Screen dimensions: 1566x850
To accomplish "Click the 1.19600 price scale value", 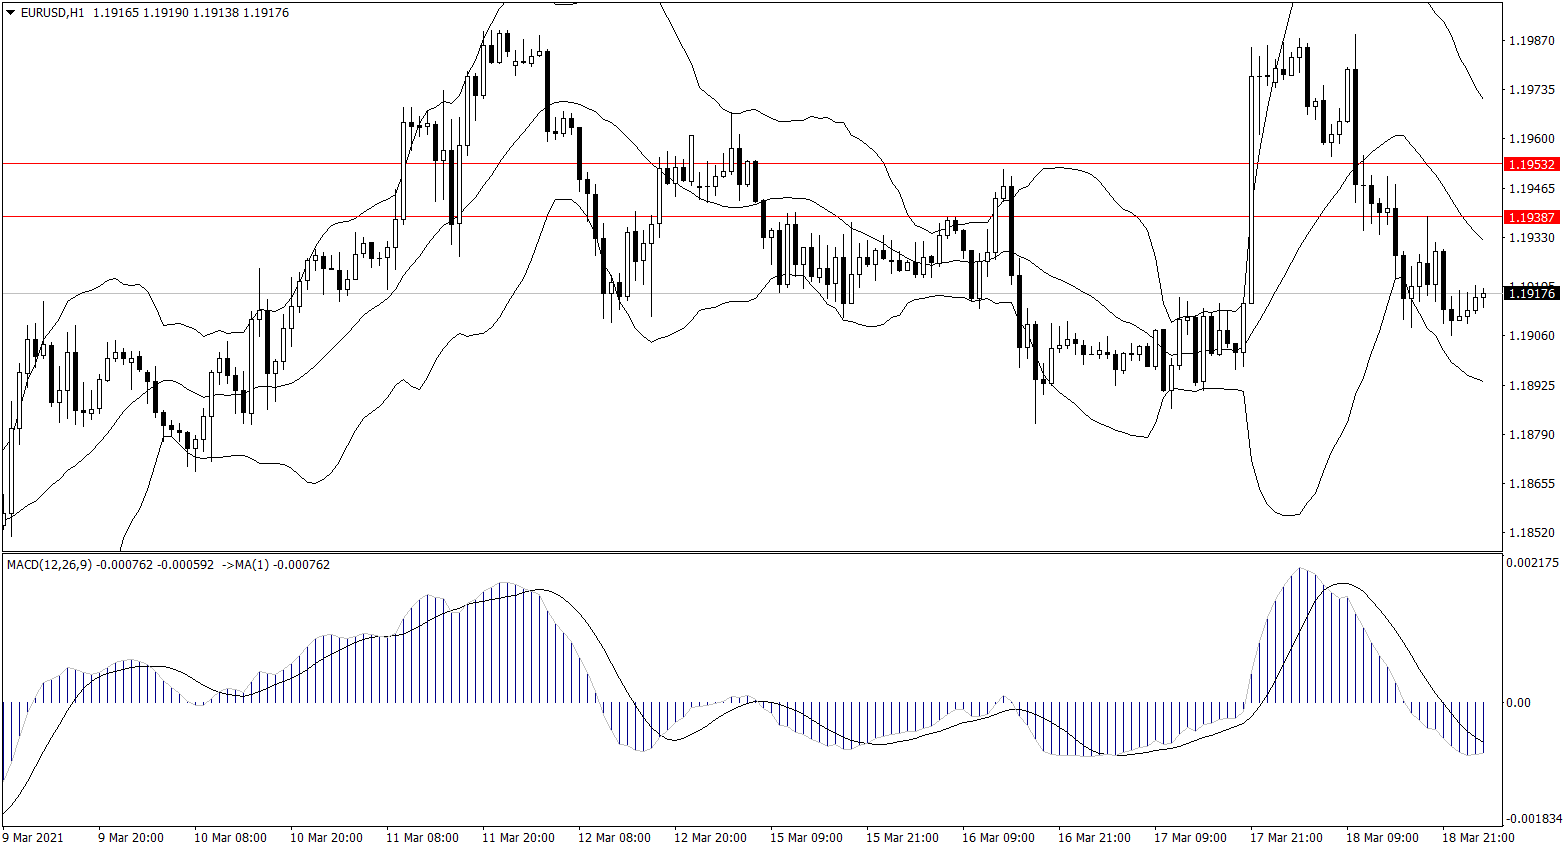I will (1531, 139).
